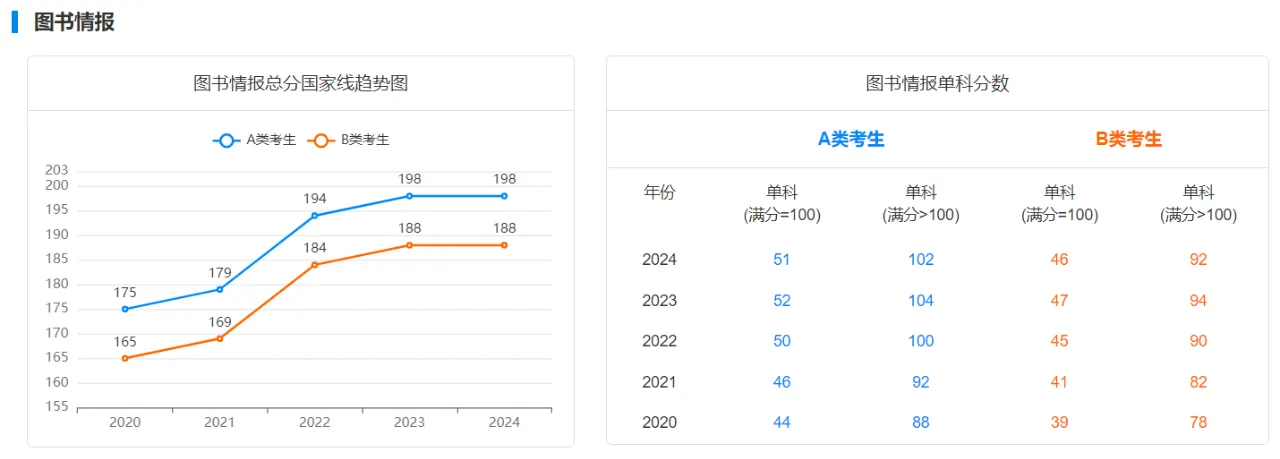Click the 年份 column header

click(x=659, y=193)
